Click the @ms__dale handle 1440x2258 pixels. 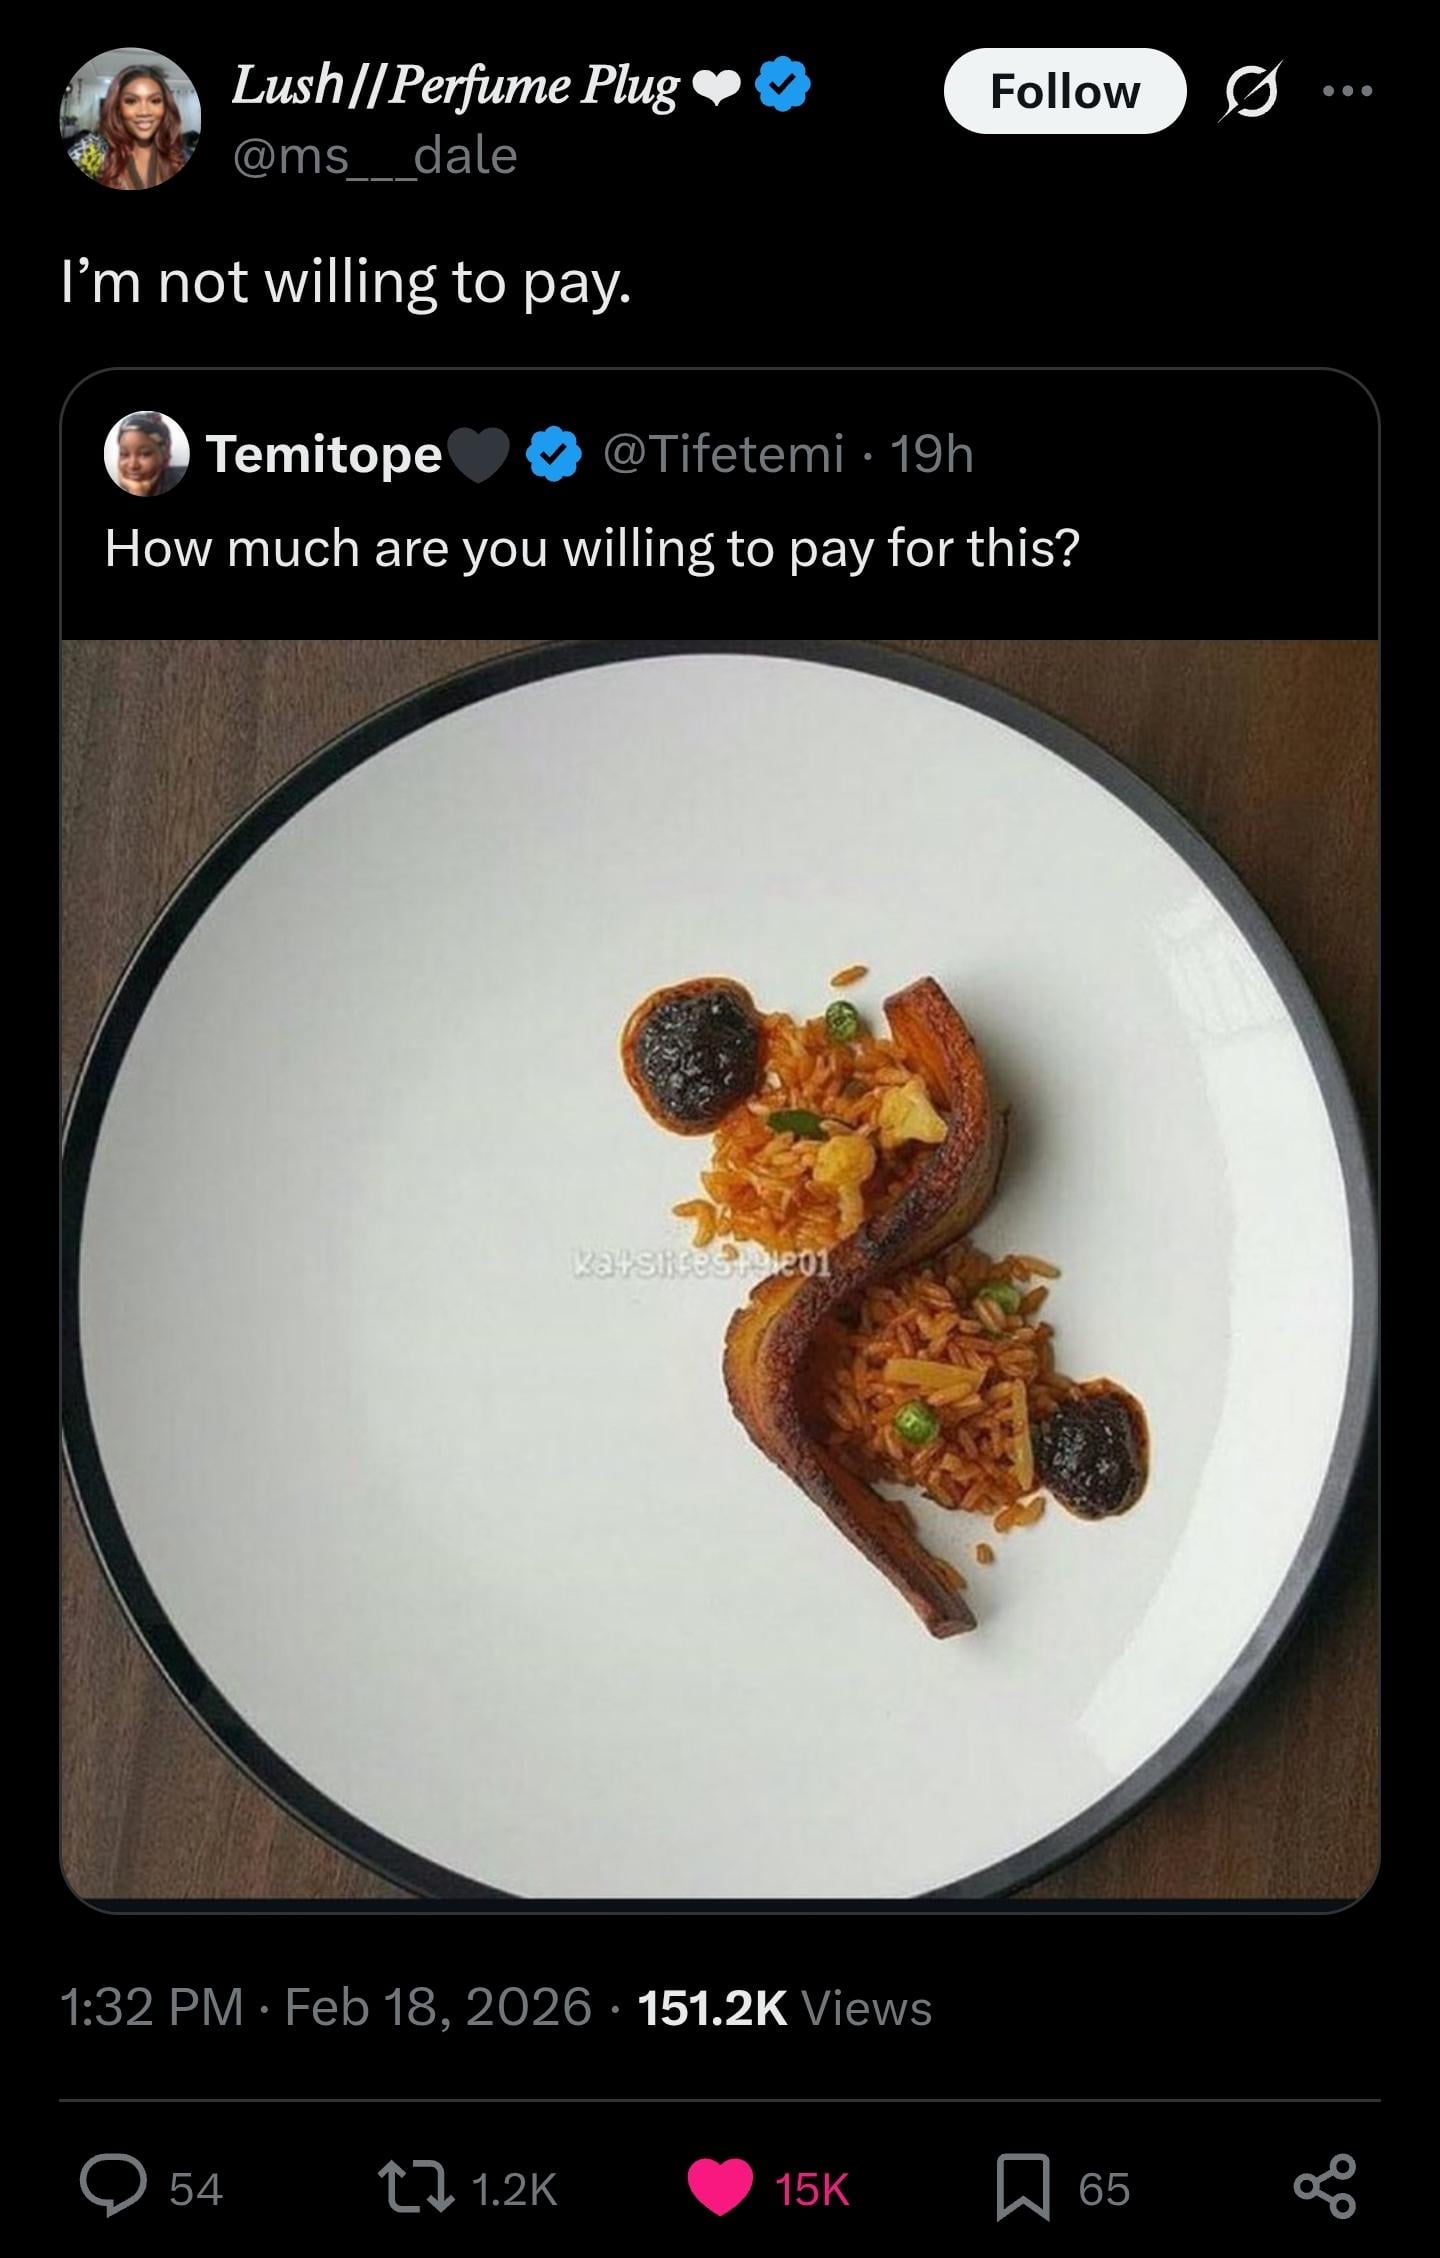coord(375,156)
